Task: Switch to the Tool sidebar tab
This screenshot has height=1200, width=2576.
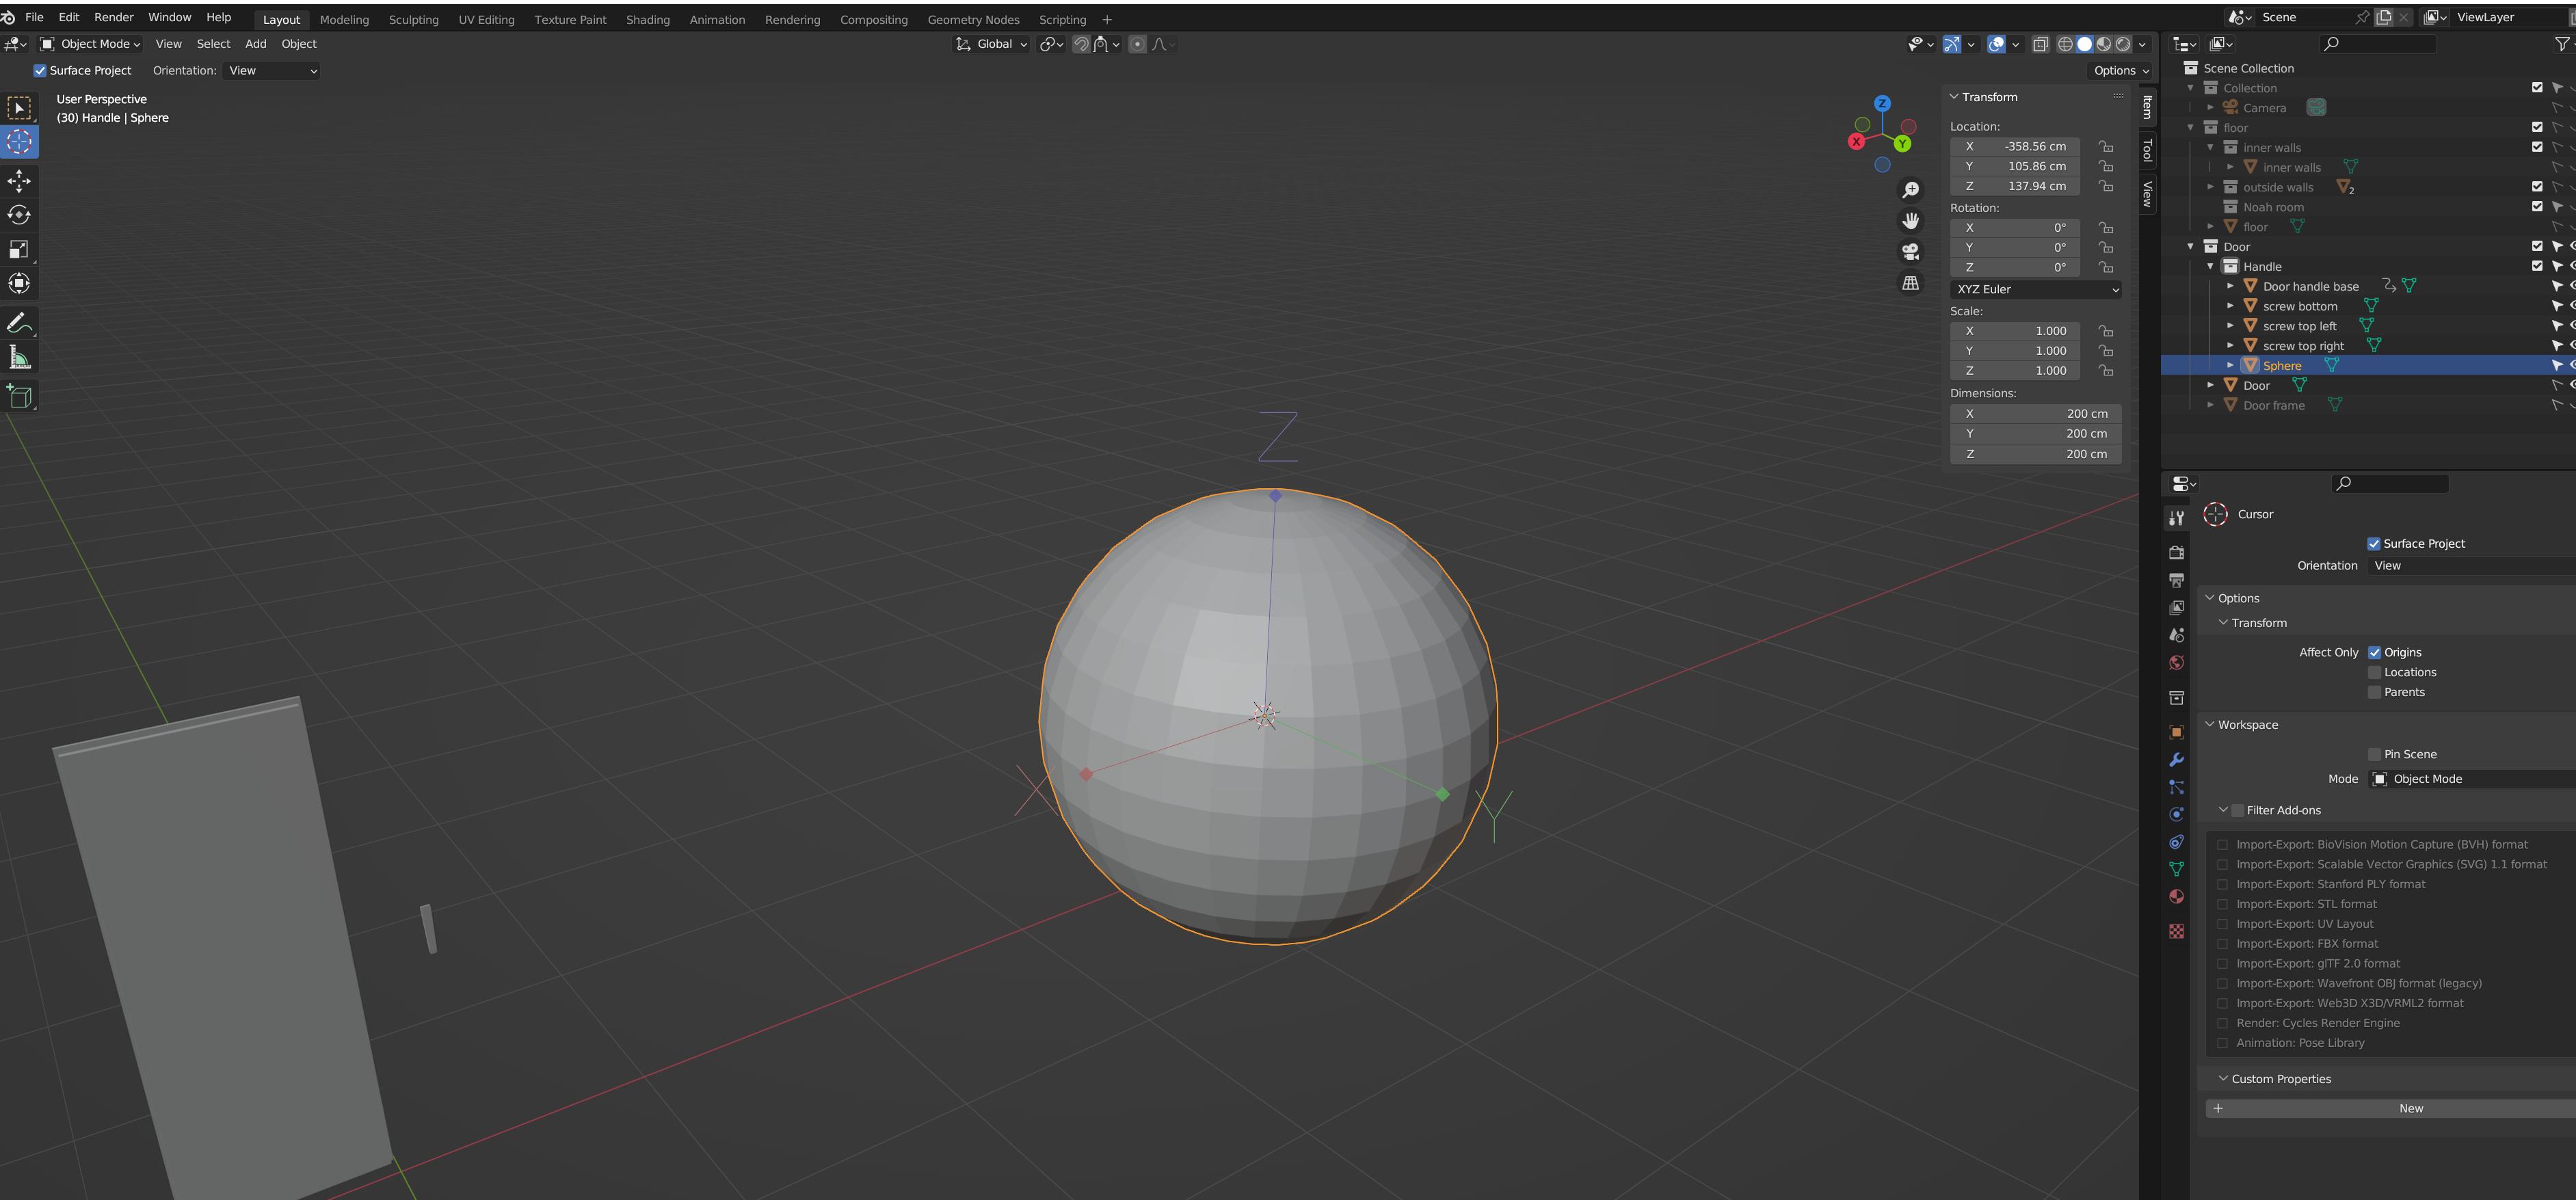Action: tap(2147, 150)
